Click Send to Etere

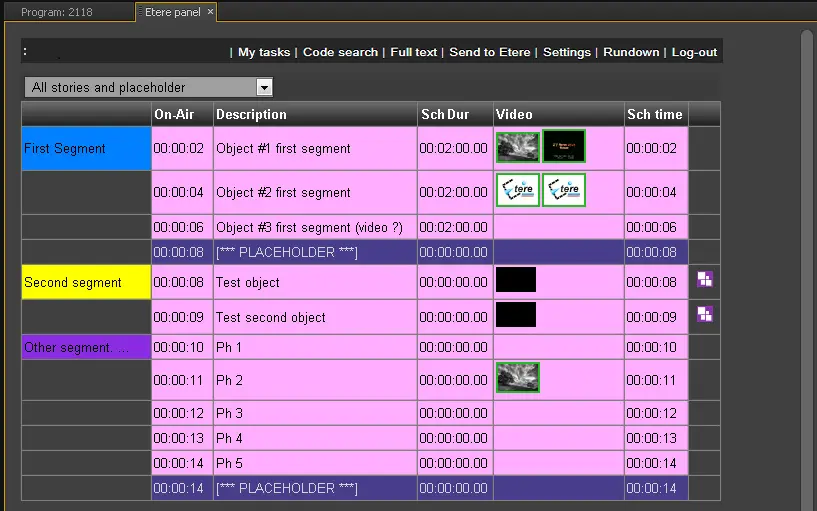click(491, 52)
